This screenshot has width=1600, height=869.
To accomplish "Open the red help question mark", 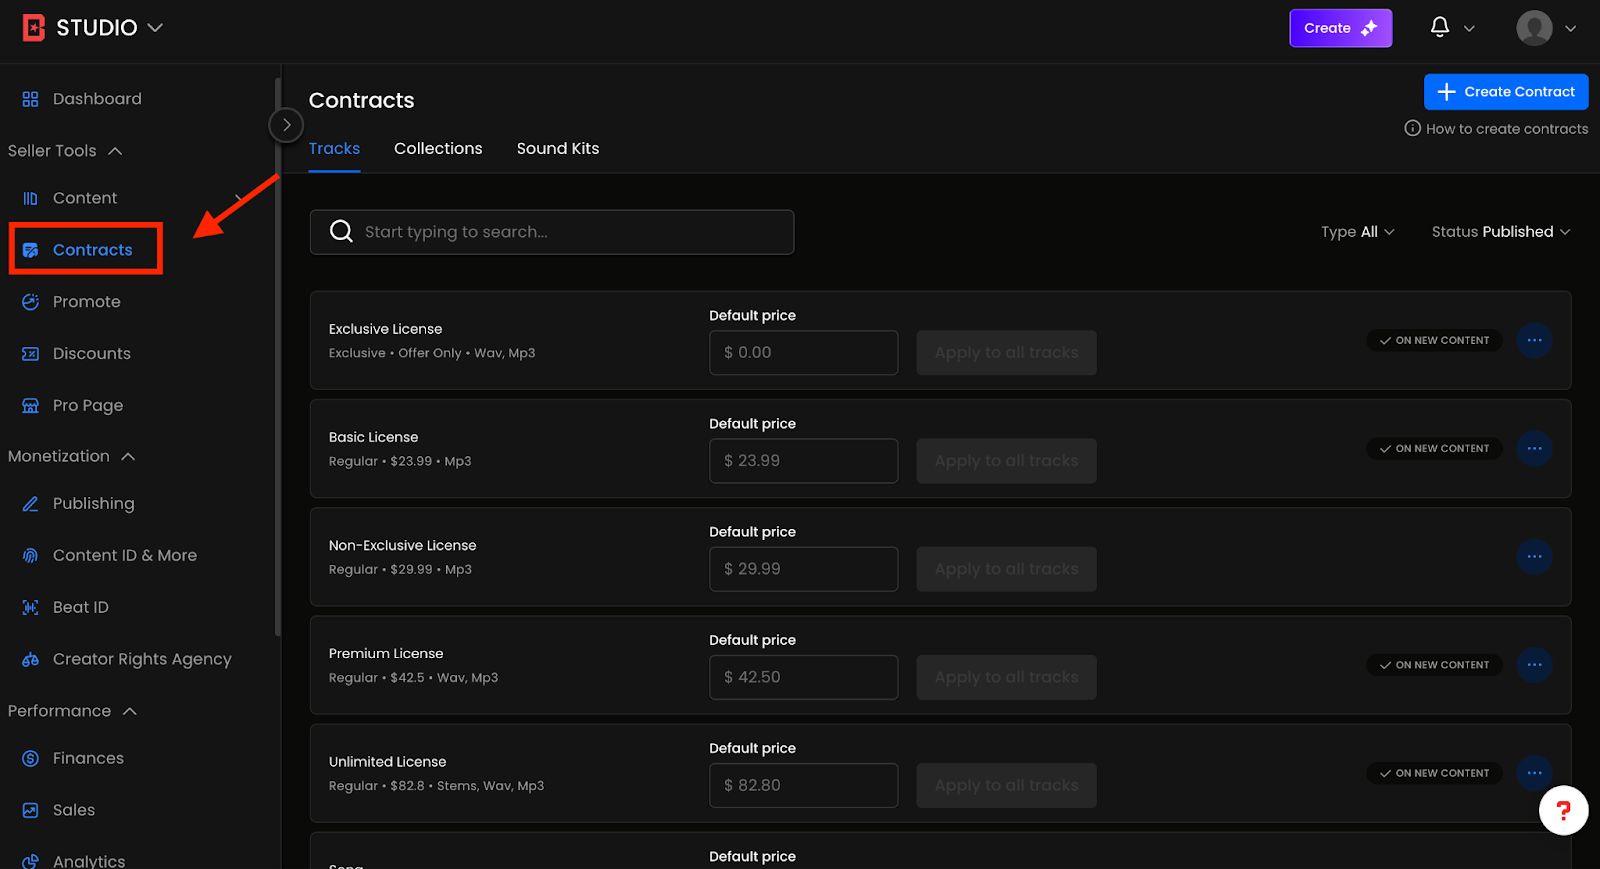I will pyautogui.click(x=1563, y=810).
